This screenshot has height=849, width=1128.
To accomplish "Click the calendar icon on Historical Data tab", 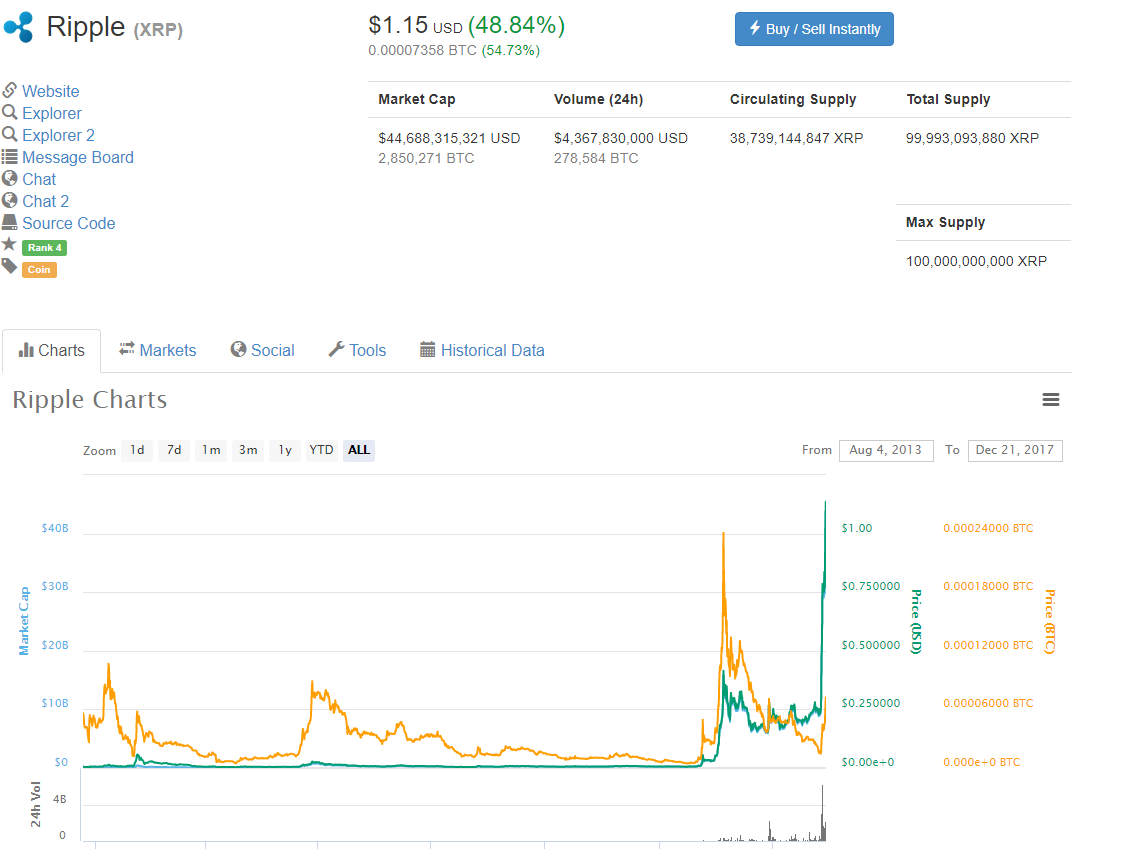I will (x=427, y=350).
